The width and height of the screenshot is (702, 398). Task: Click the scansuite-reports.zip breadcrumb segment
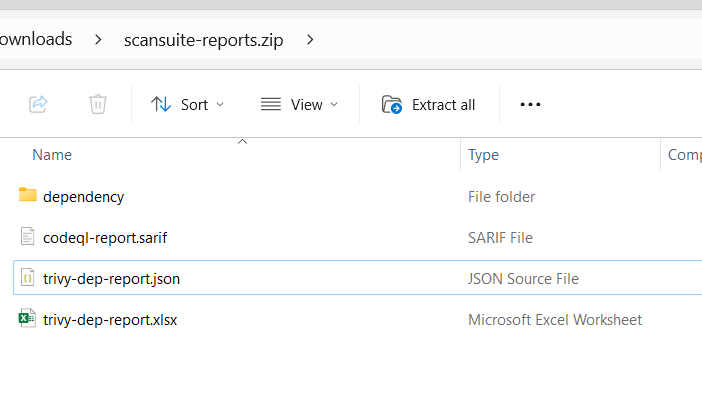pyautogui.click(x=204, y=40)
